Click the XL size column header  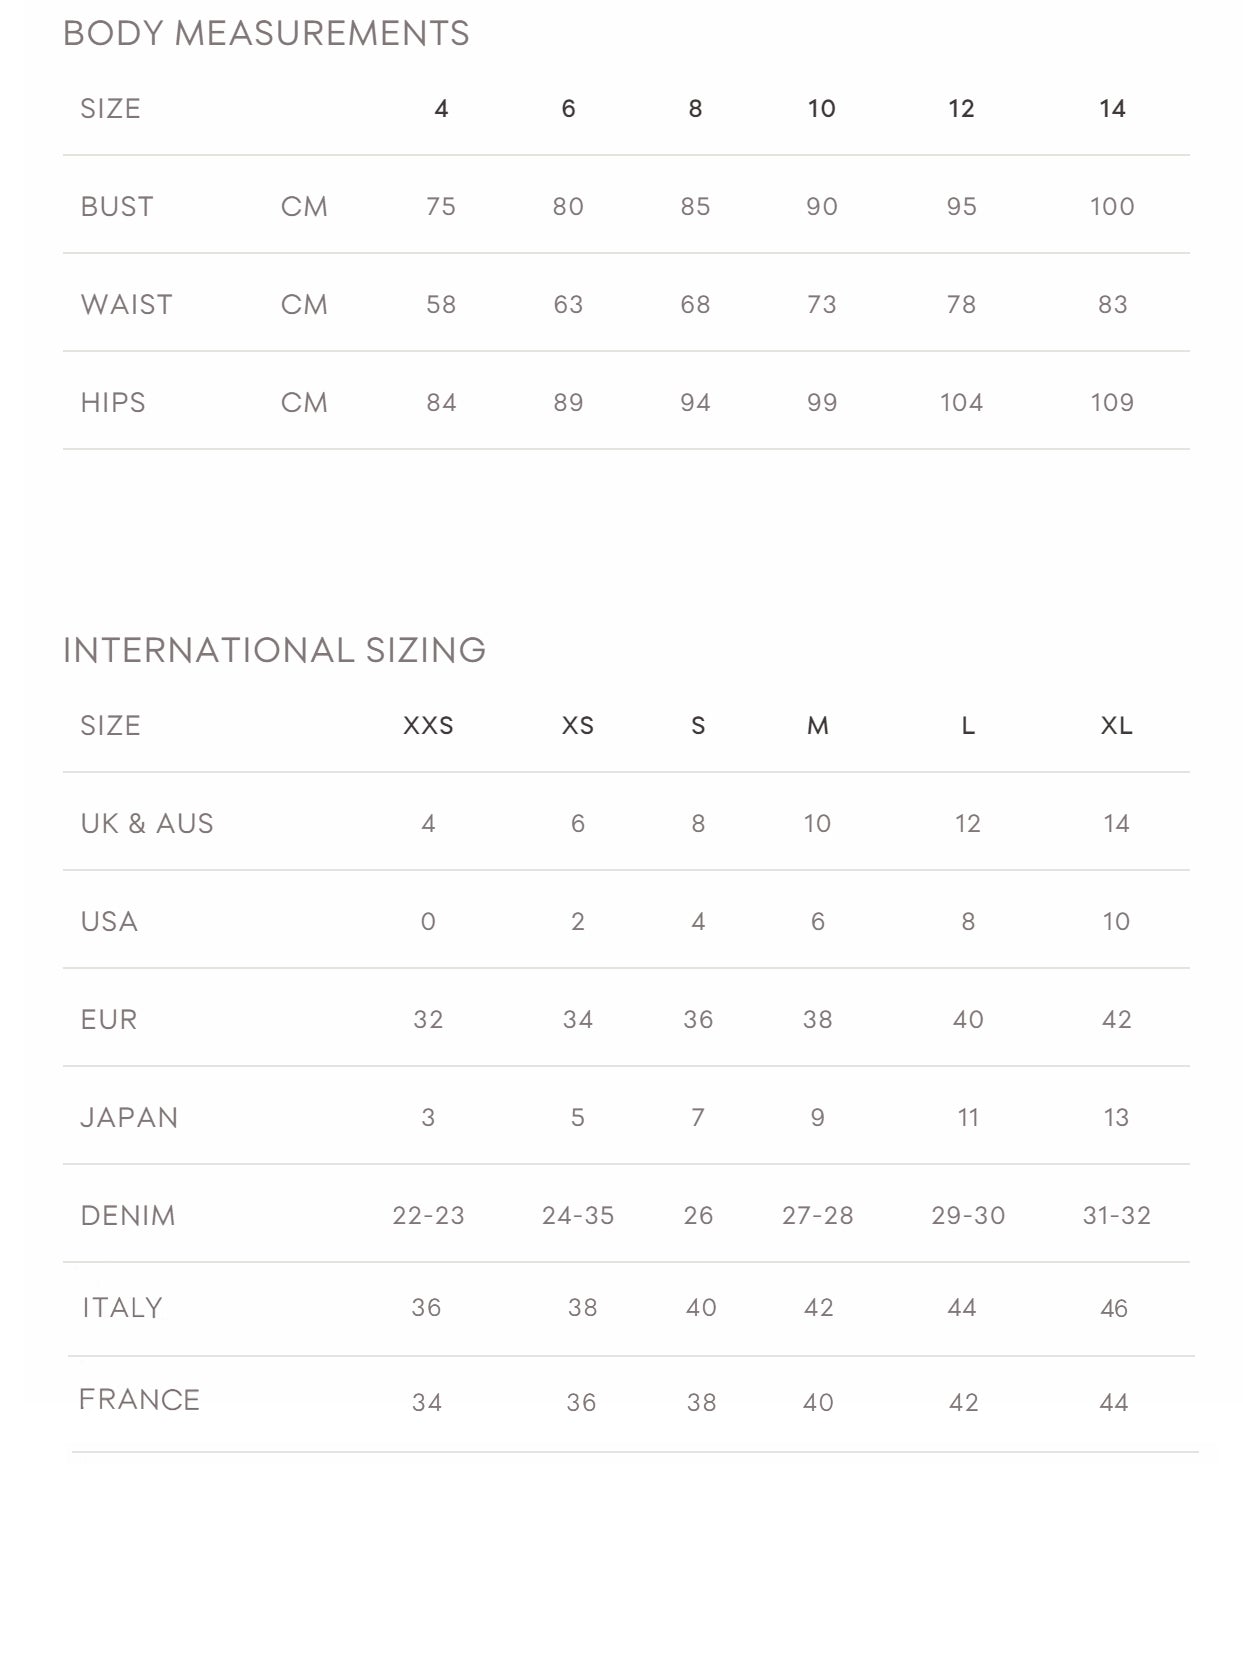[x=1116, y=725]
